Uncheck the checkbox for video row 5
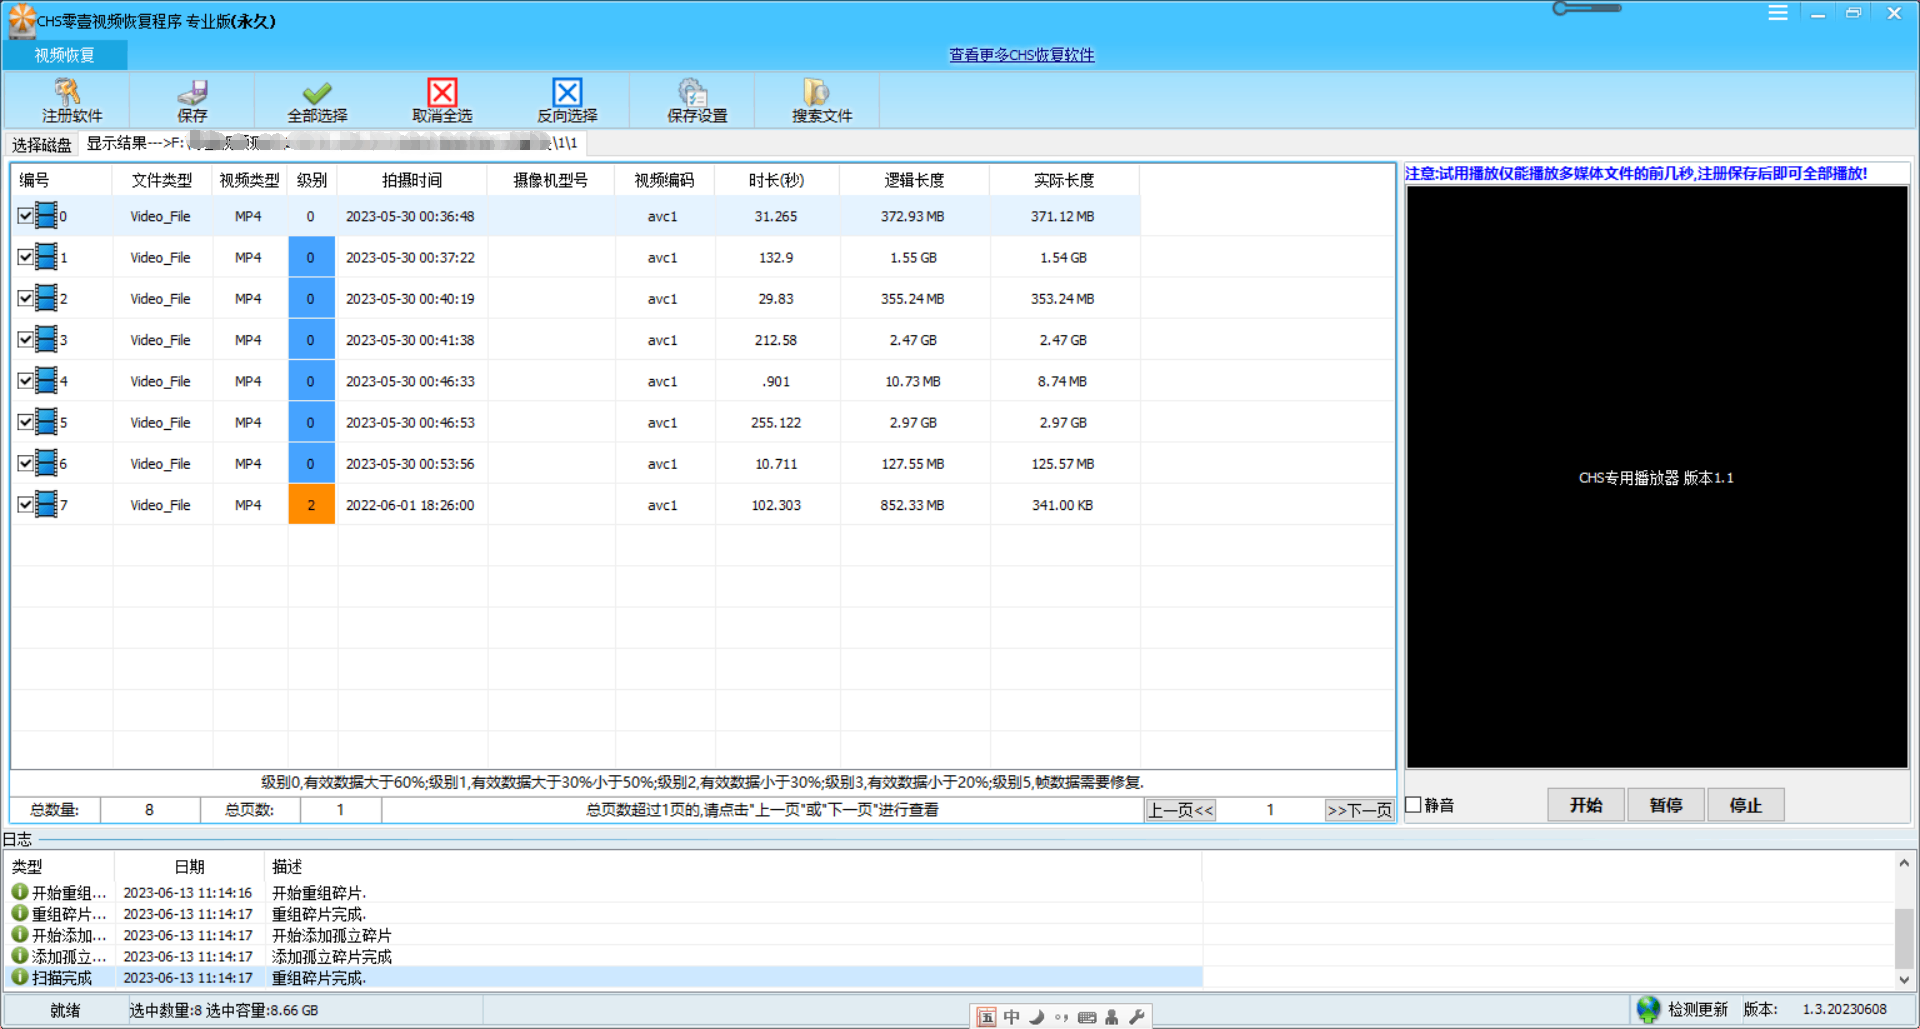1920x1029 pixels. (25, 422)
